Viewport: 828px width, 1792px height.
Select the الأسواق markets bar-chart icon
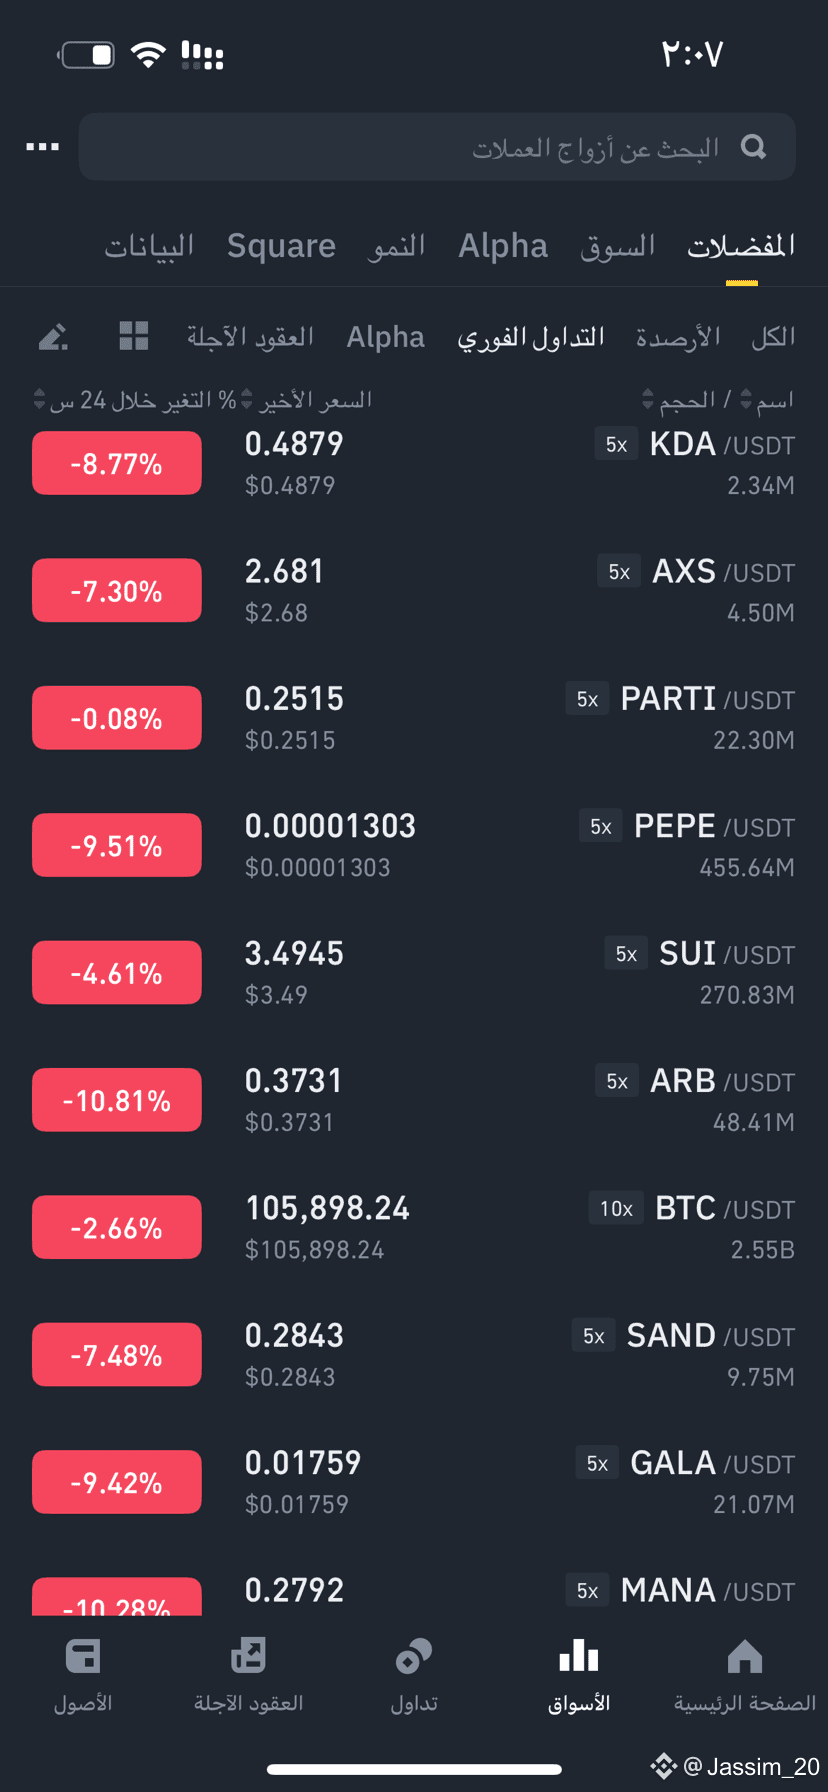(x=579, y=1657)
